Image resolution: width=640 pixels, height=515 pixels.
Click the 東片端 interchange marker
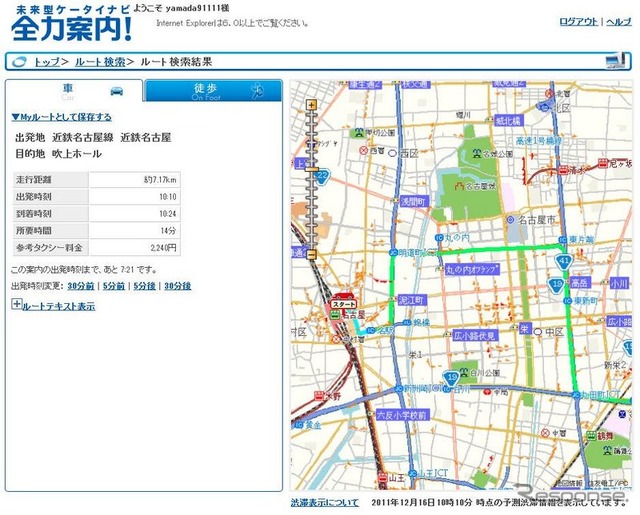(563, 240)
